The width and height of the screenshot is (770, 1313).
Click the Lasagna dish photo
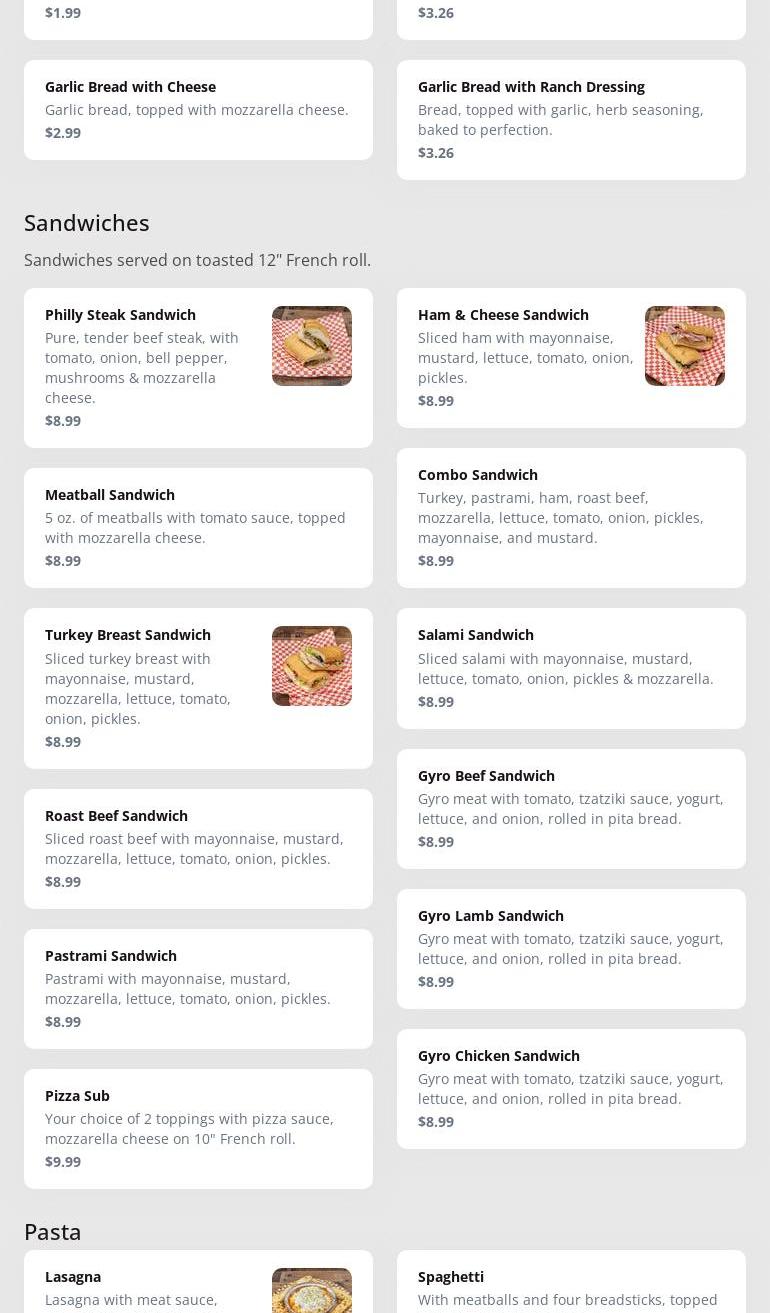[x=312, y=1290]
